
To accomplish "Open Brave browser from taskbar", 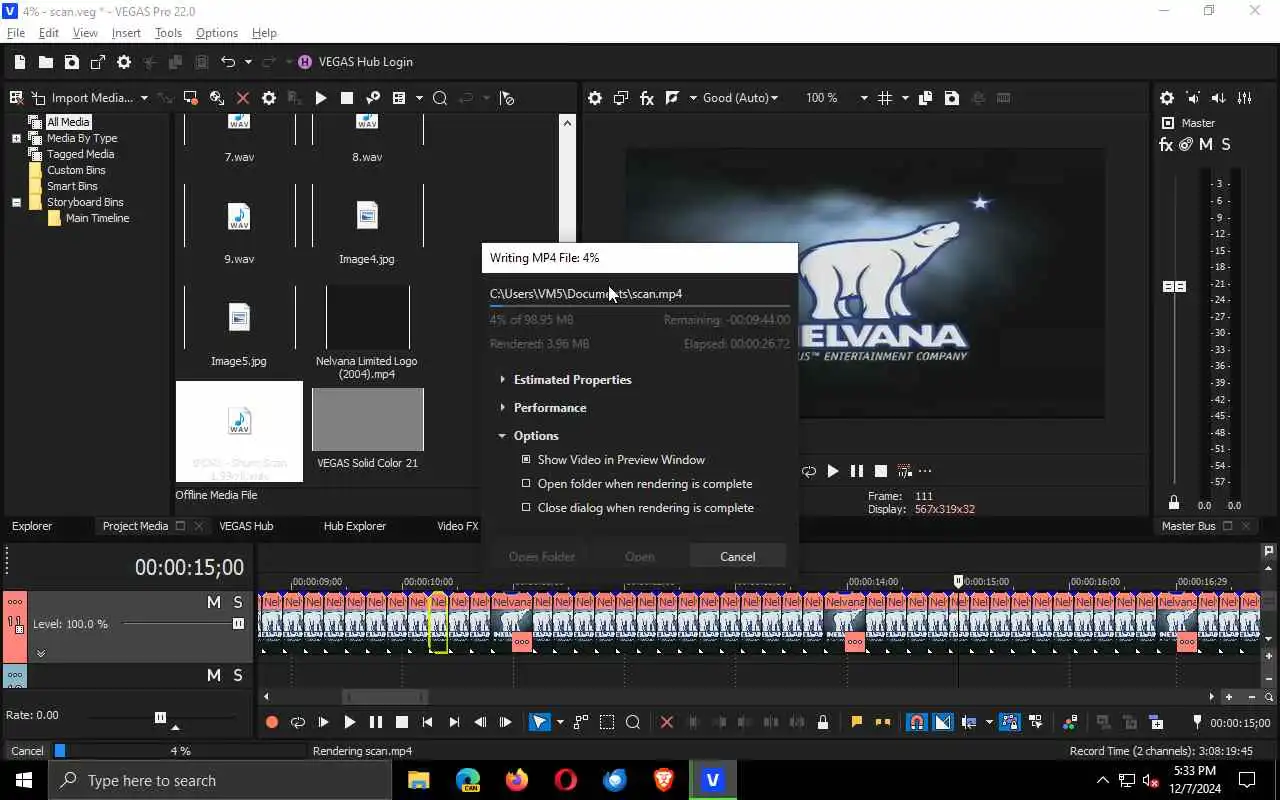I will 663,780.
